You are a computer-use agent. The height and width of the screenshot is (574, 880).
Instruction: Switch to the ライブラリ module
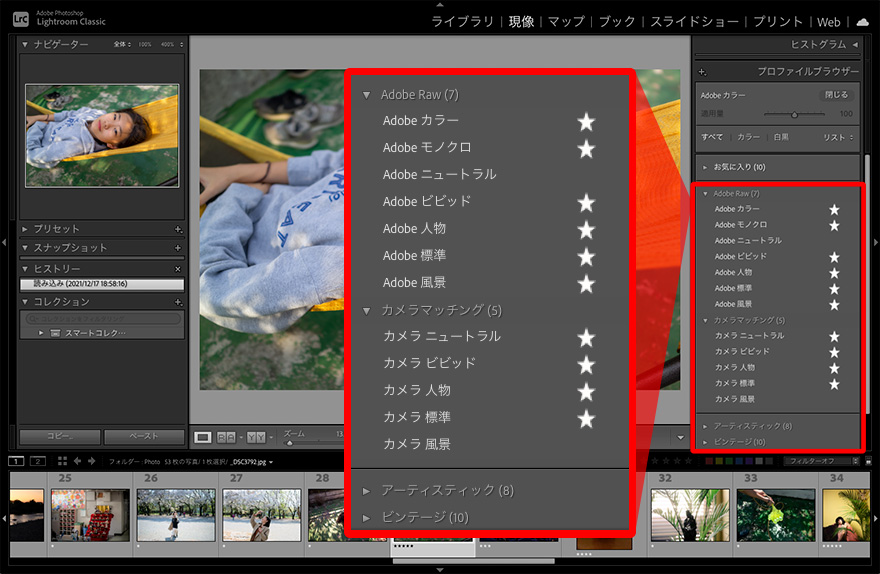(x=462, y=21)
